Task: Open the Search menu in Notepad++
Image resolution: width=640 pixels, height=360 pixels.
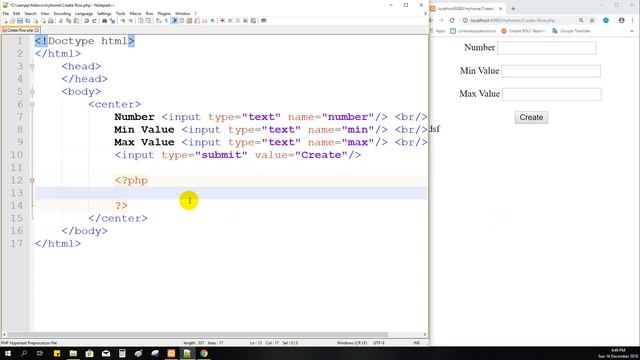Action: [30, 13]
